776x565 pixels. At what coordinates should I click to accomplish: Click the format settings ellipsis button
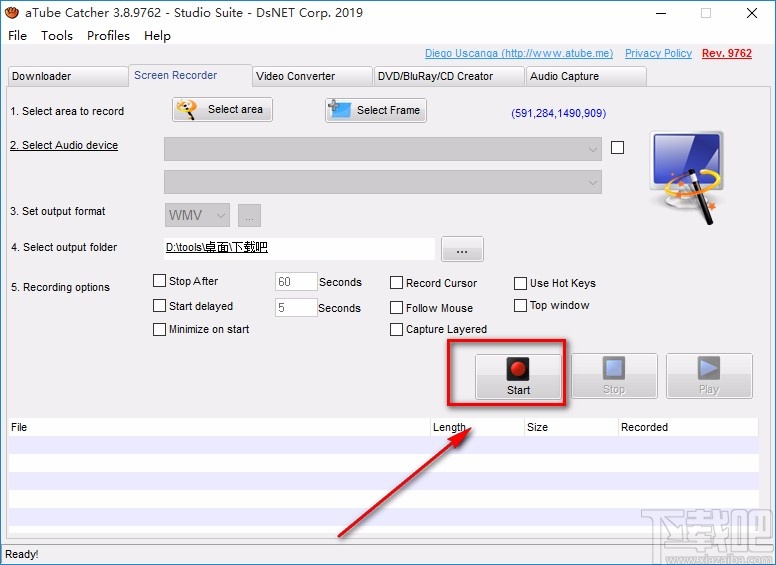point(249,216)
